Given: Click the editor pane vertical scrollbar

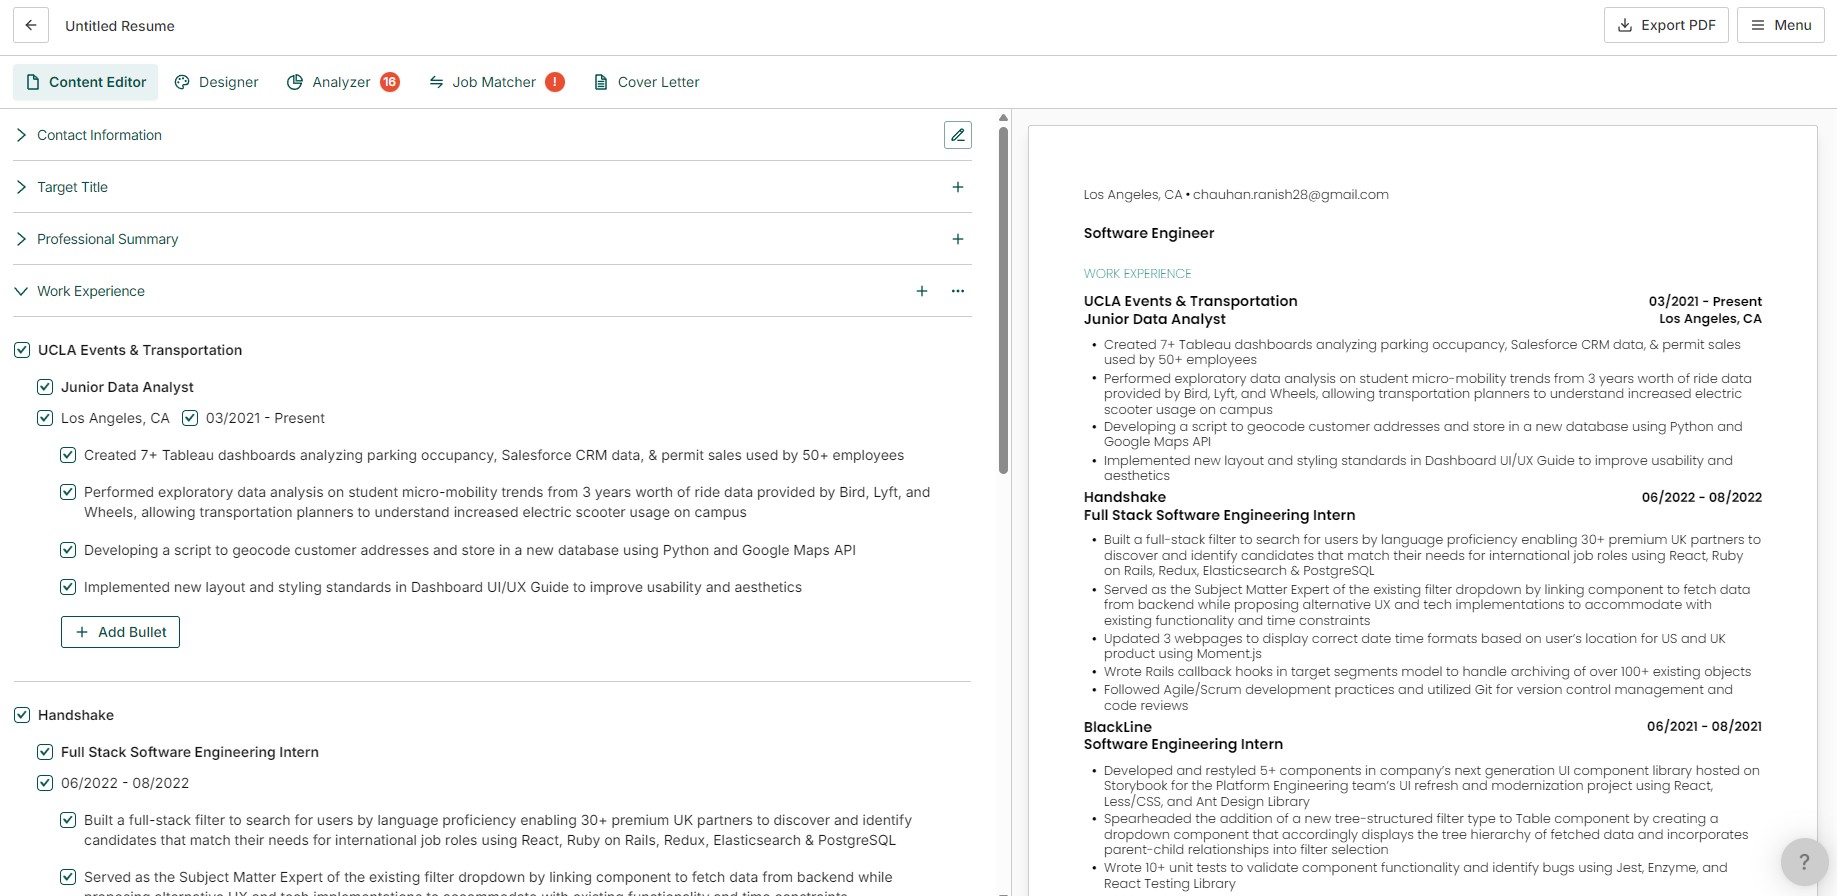Looking at the screenshot, I should pyautogui.click(x=1003, y=300).
